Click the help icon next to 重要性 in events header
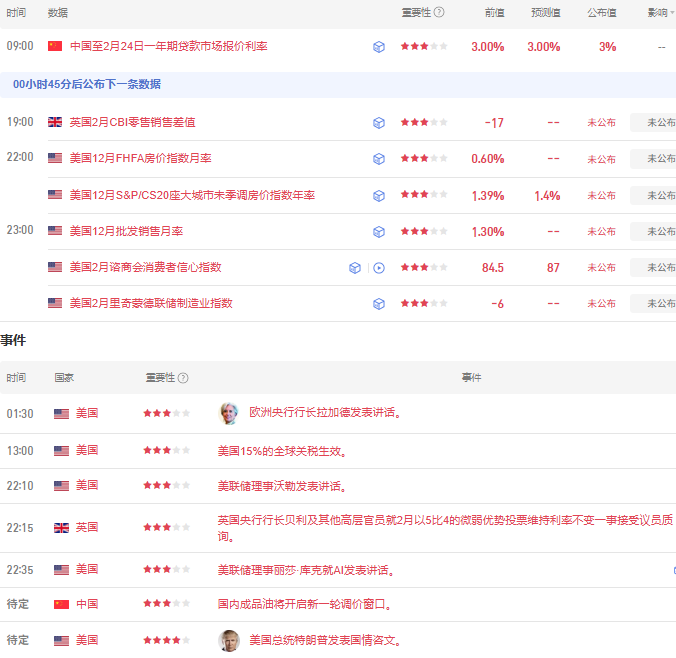This screenshot has width=676, height=658. 183,378
